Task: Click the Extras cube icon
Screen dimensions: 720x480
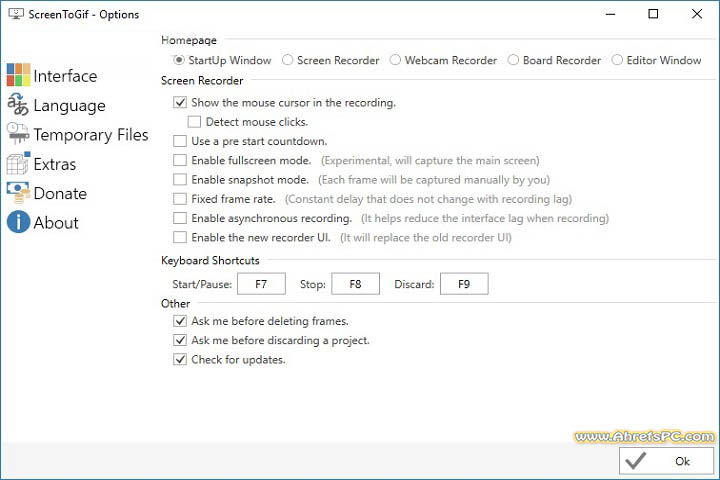Action: [18, 163]
